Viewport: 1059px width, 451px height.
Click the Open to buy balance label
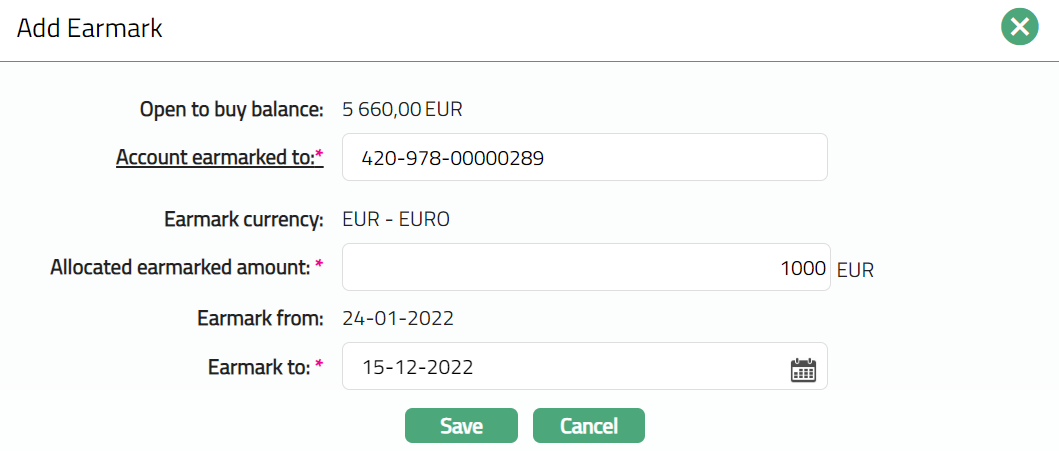click(x=231, y=109)
